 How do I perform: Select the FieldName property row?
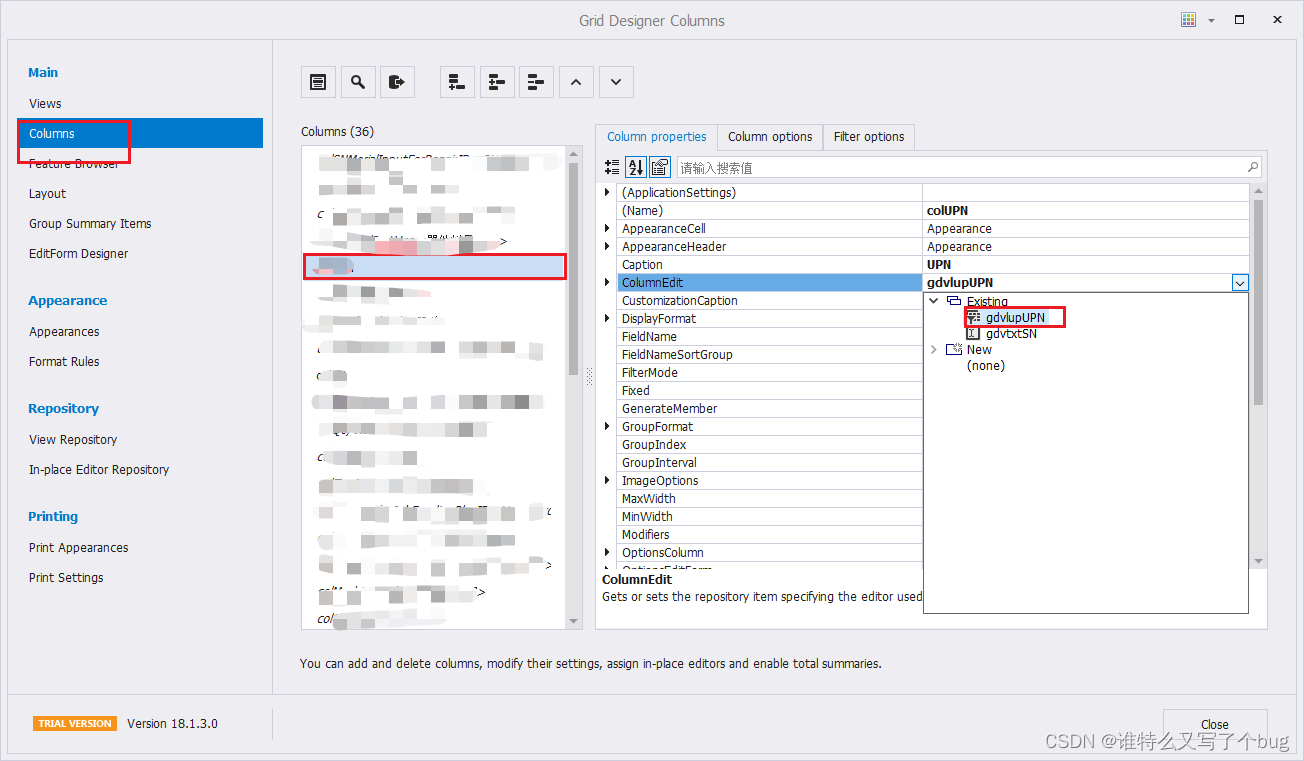pos(769,337)
